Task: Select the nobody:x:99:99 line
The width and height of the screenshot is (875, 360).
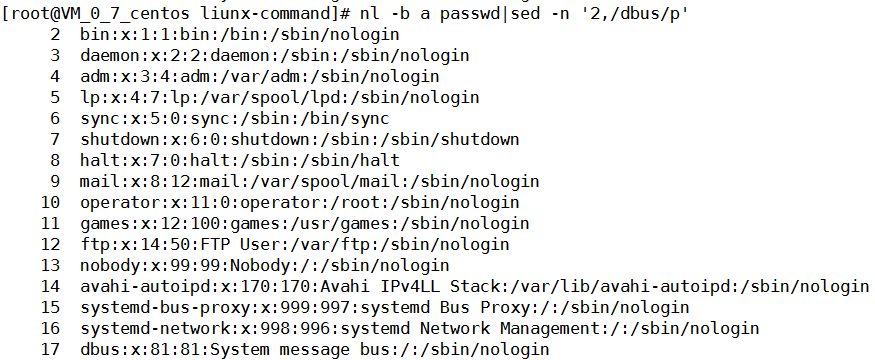Action: point(265,265)
